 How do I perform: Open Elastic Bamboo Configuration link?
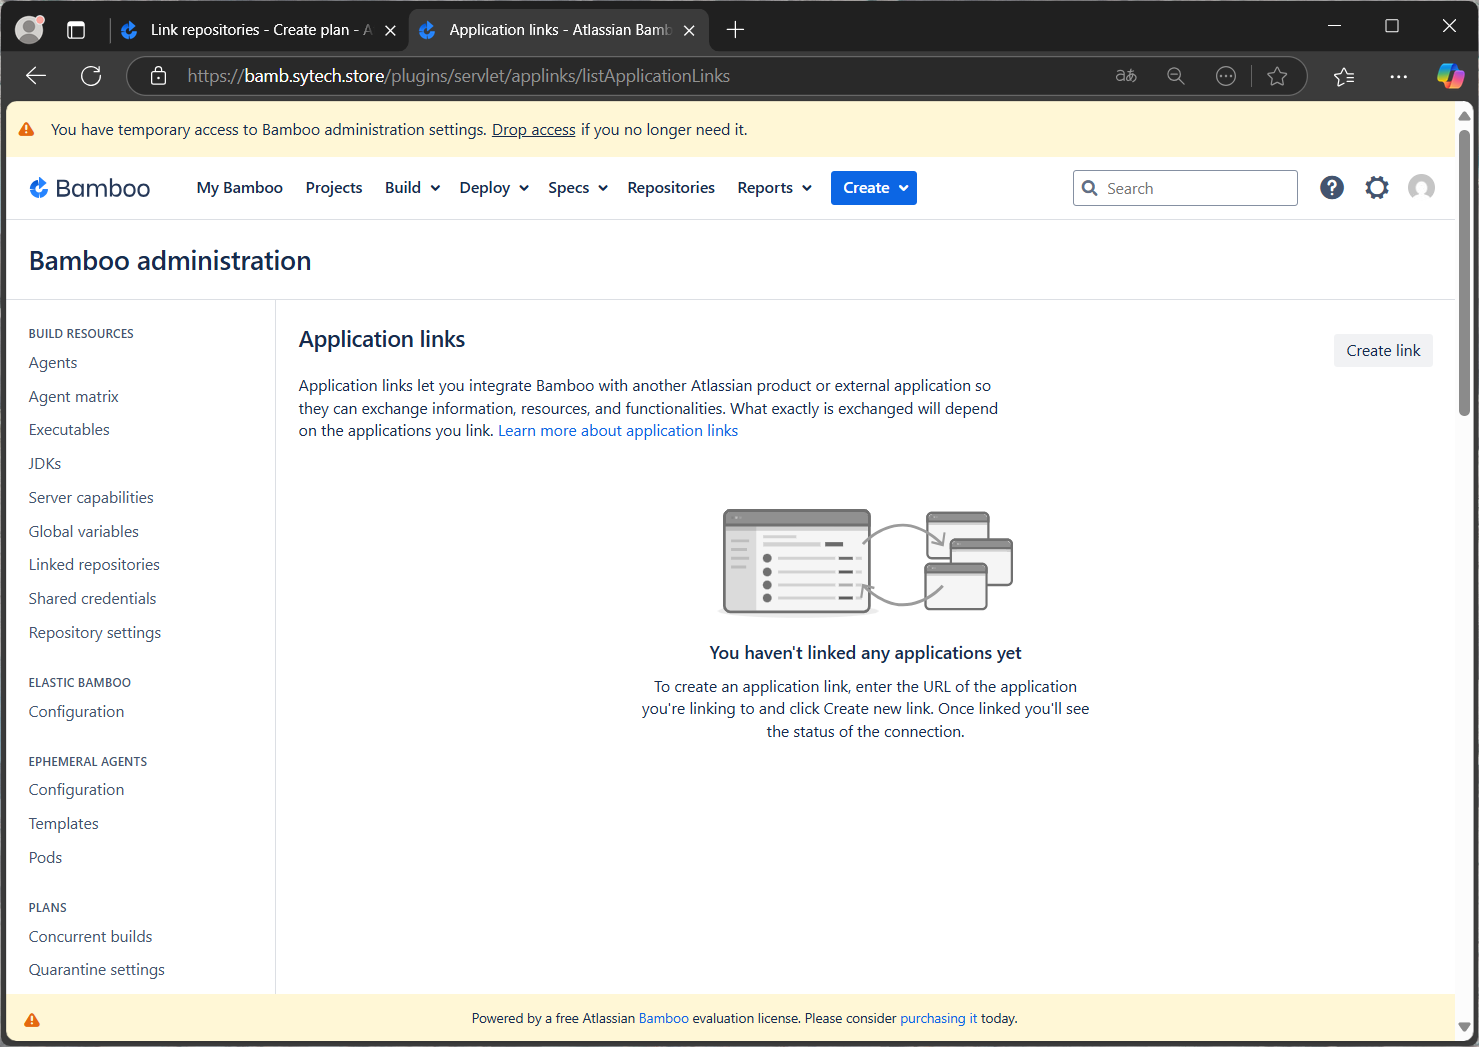[x=76, y=712]
